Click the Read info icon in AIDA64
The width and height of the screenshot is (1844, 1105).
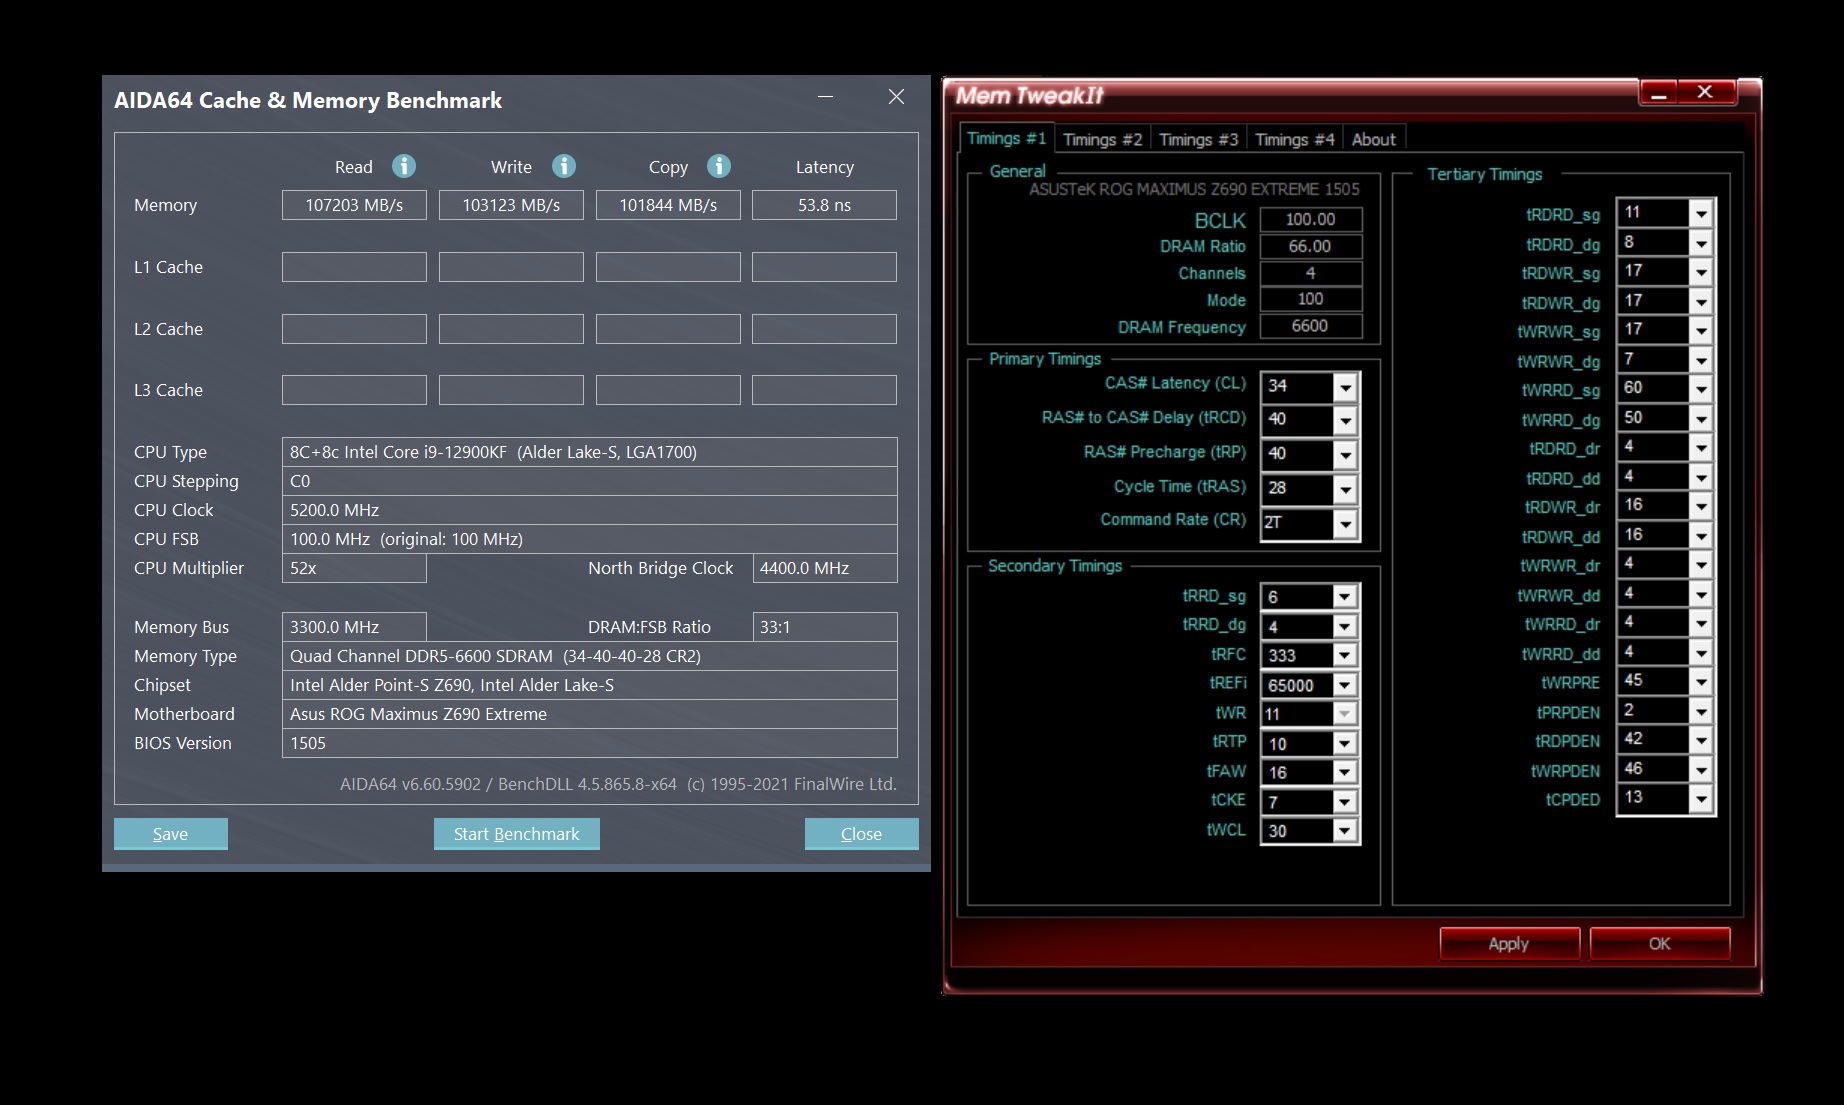tap(404, 166)
